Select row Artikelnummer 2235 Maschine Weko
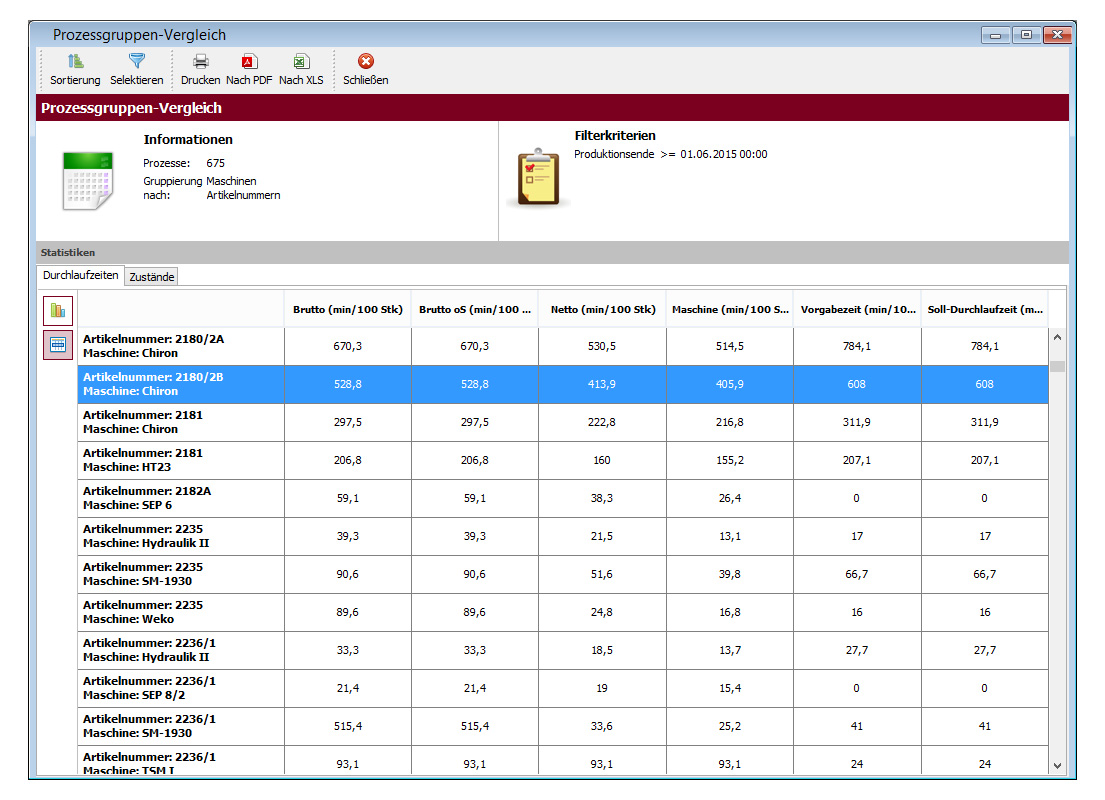This screenshot has height=800, width=1105. coord(563,613)
